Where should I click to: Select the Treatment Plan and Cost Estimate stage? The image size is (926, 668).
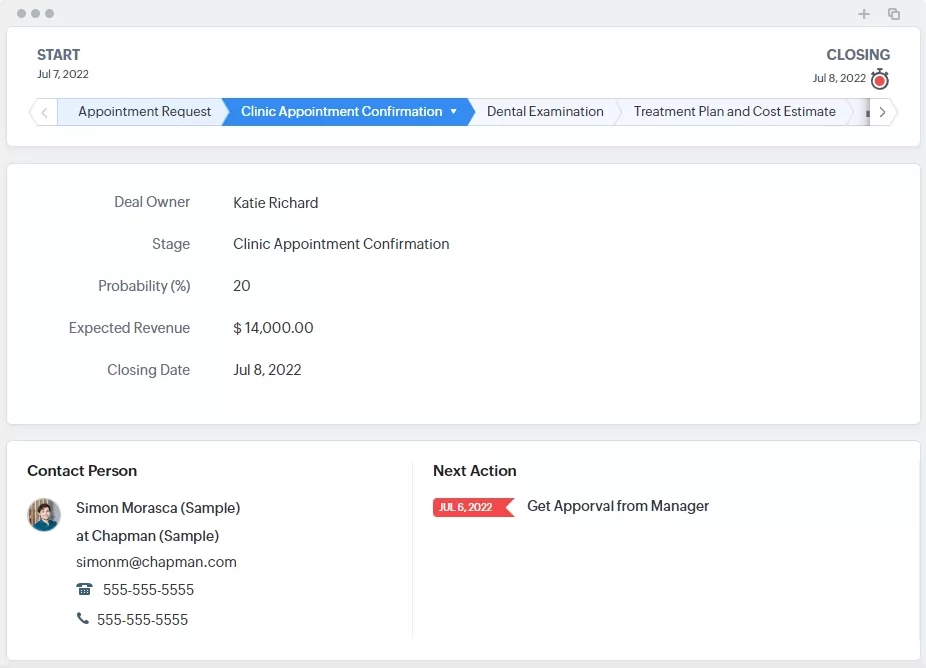pyautogui.click(x=734, y=112)
